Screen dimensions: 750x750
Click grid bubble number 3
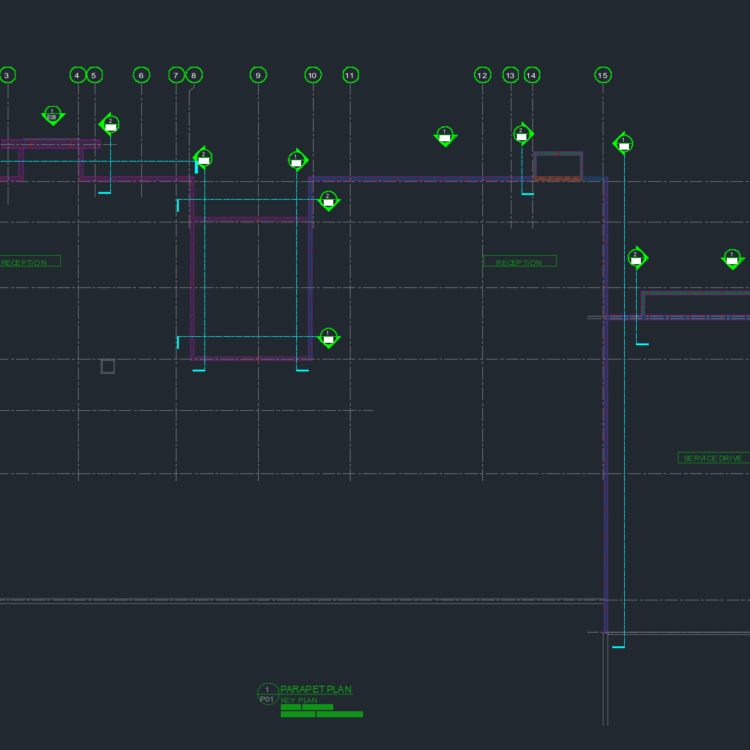7,75
